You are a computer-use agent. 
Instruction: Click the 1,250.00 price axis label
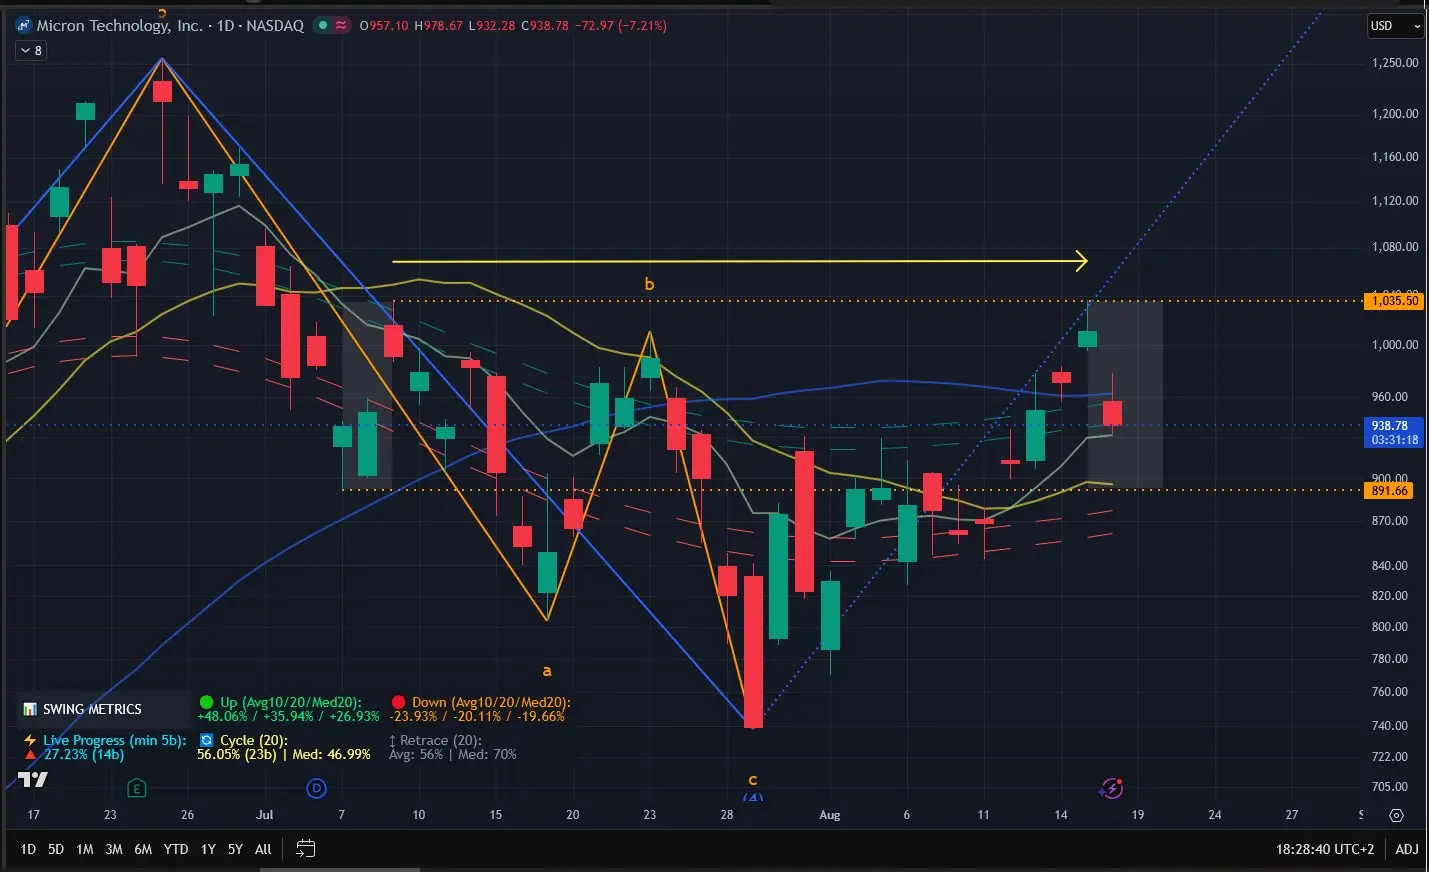click(x=1395, y=62)
